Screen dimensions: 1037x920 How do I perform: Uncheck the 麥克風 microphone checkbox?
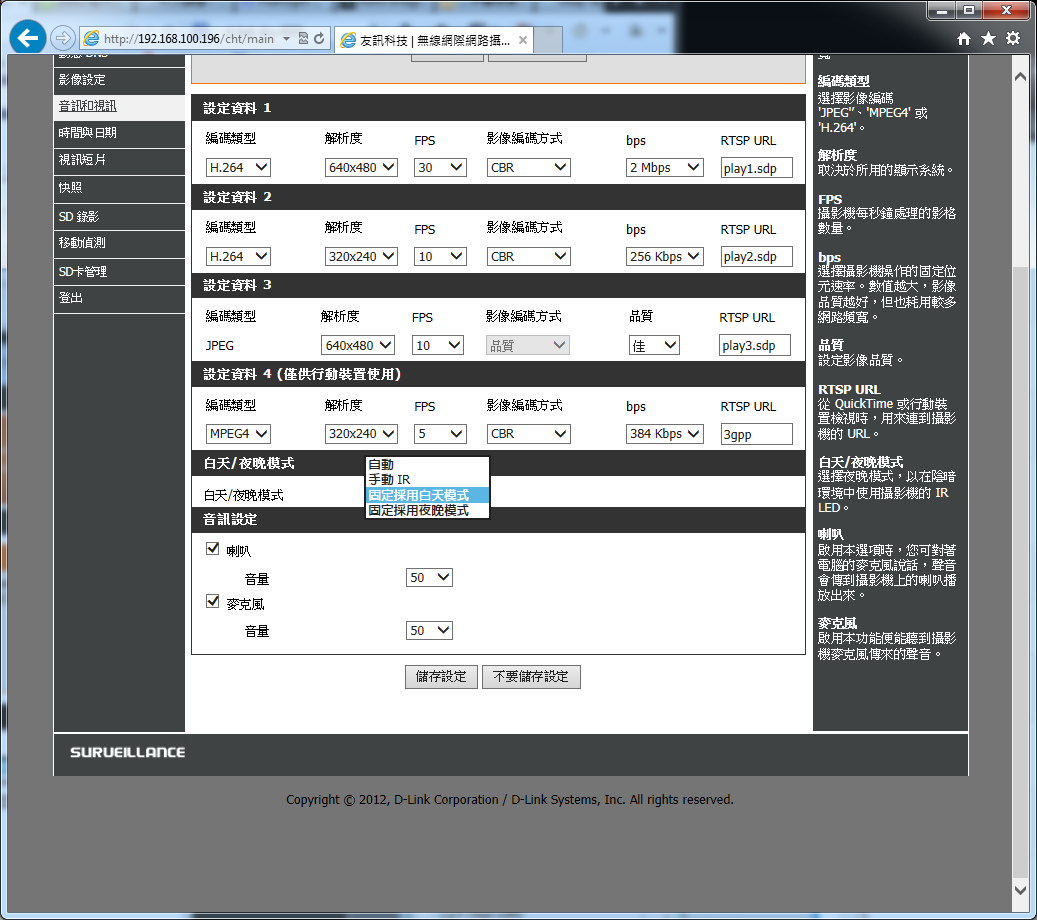click(x=212, y=602)
